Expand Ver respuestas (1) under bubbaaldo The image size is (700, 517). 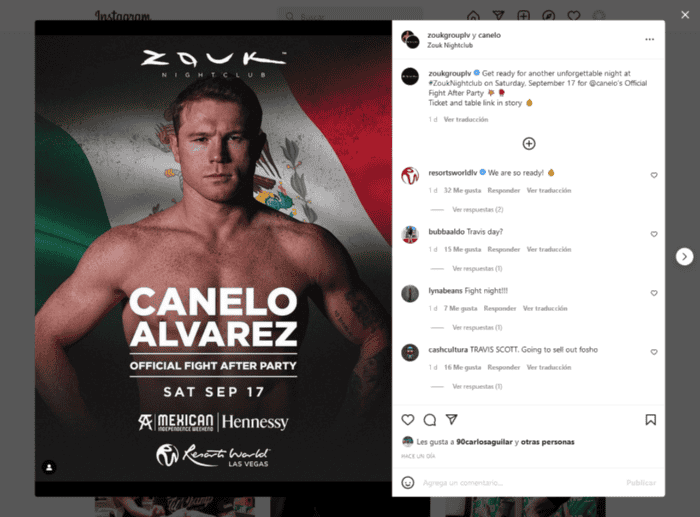click(477, 268)
